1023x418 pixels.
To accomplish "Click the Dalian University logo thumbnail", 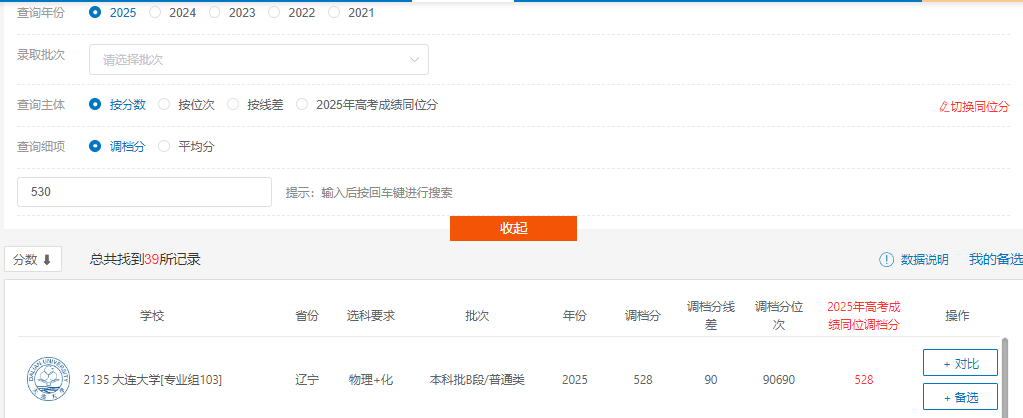I will tap(48, 380).
